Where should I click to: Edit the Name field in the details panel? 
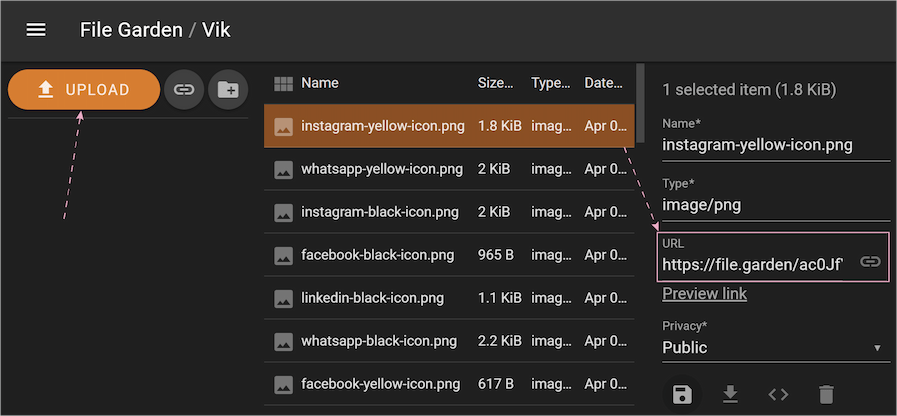click(x=776, y=145)
